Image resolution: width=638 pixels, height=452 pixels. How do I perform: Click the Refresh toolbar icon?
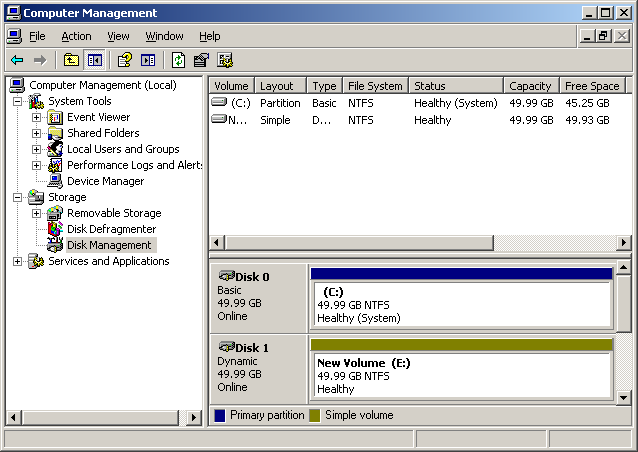tap(178, 60)
